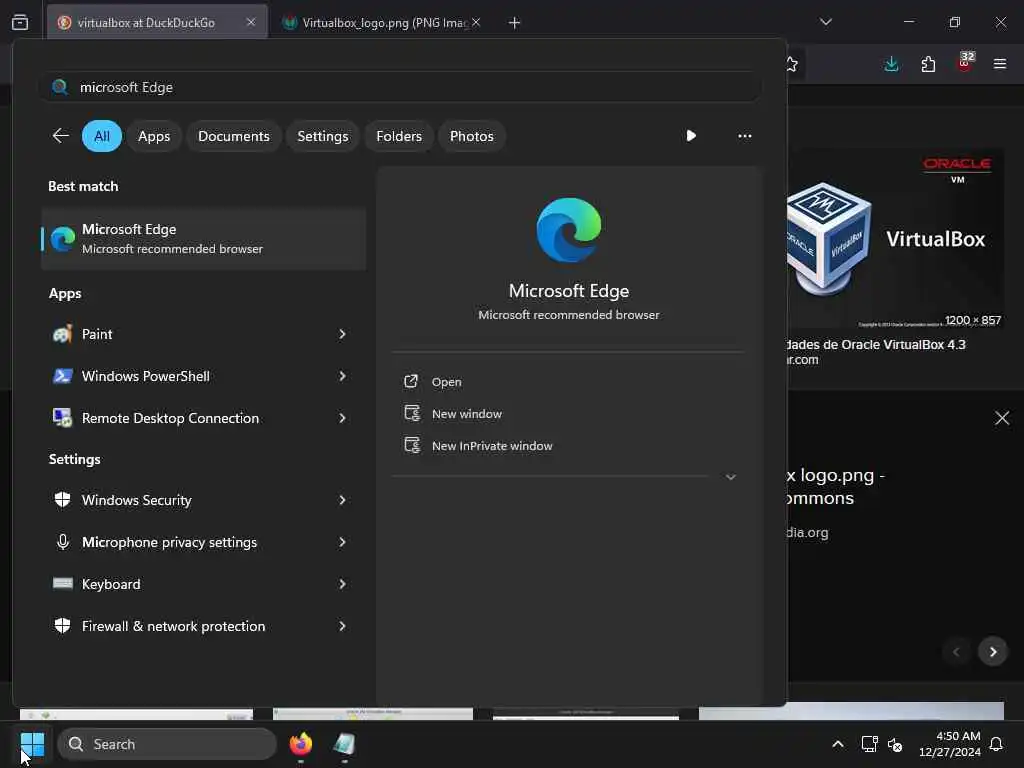Go to next image with right arrow
The height and width of the screenshot is (768, 1024).
click(993, 652)
